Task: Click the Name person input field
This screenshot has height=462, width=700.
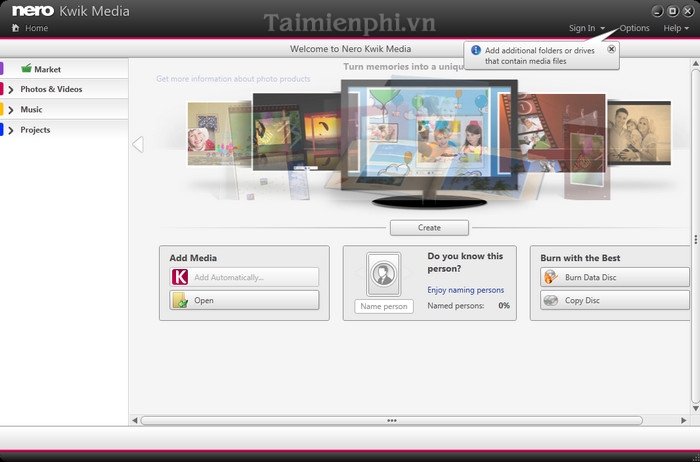Action: click(x=383, y=306)
